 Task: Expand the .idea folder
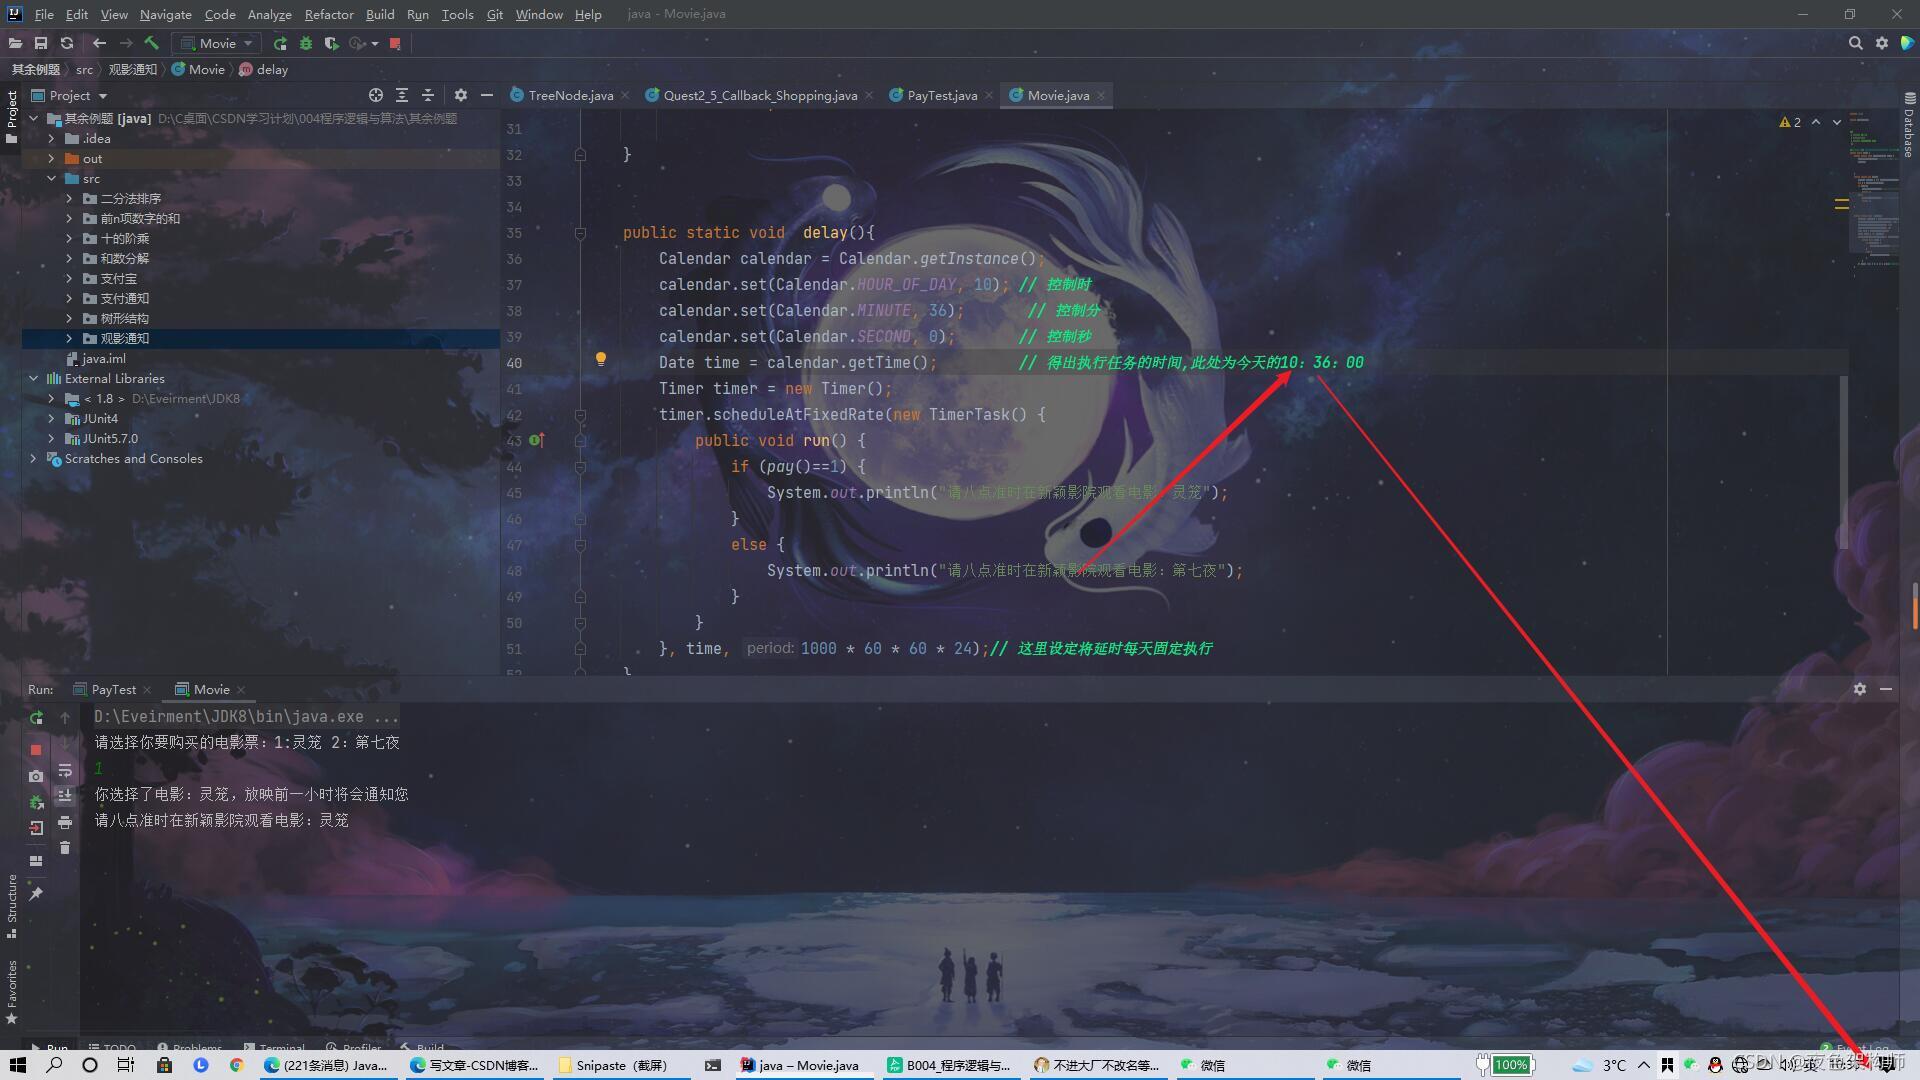pyautogui.click(x=51, y=139)
